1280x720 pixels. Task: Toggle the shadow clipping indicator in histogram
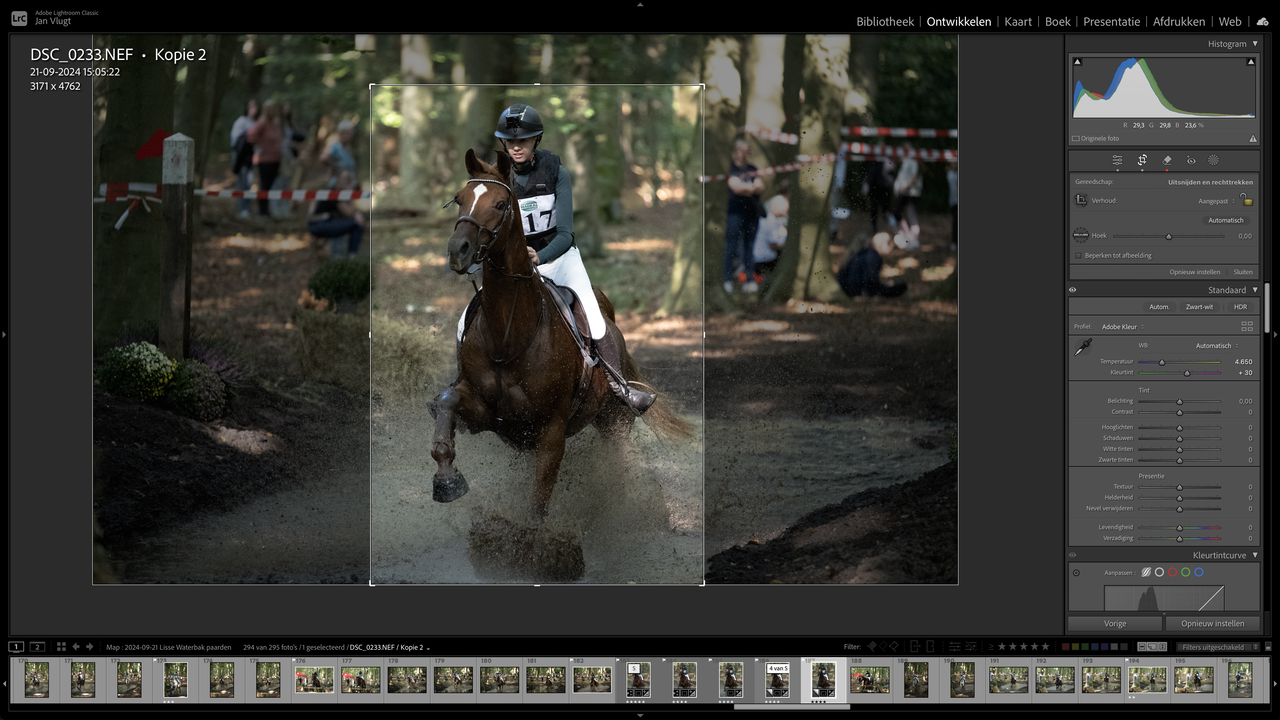pyautogui.click(x=1077, y=62)
